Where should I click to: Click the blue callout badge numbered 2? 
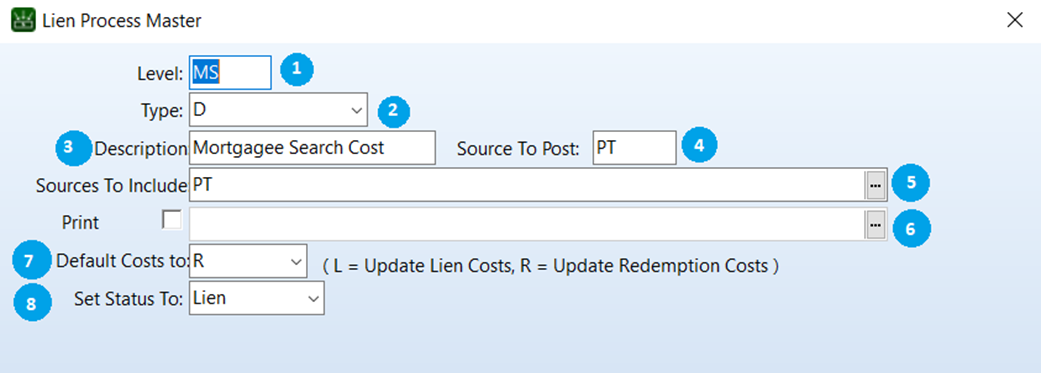point(394,111)
